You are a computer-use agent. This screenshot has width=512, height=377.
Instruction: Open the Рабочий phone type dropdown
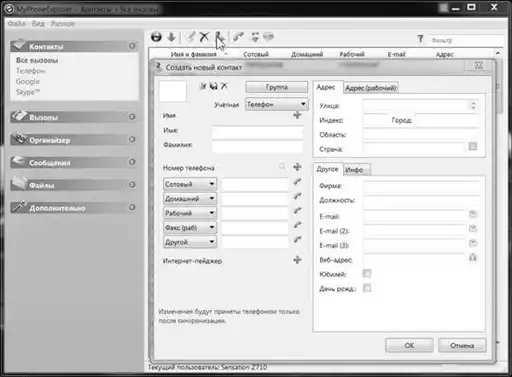click(190, 213)
